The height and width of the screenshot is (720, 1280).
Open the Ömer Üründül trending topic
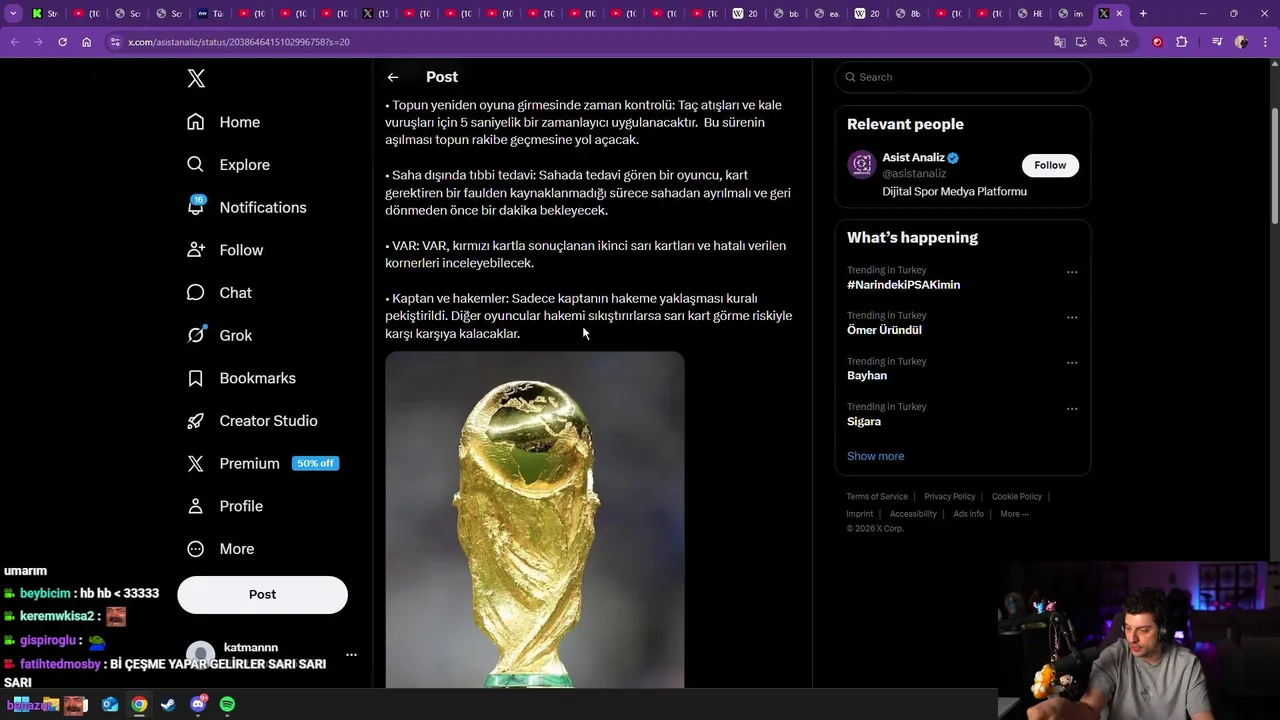[x=884, y=330]
